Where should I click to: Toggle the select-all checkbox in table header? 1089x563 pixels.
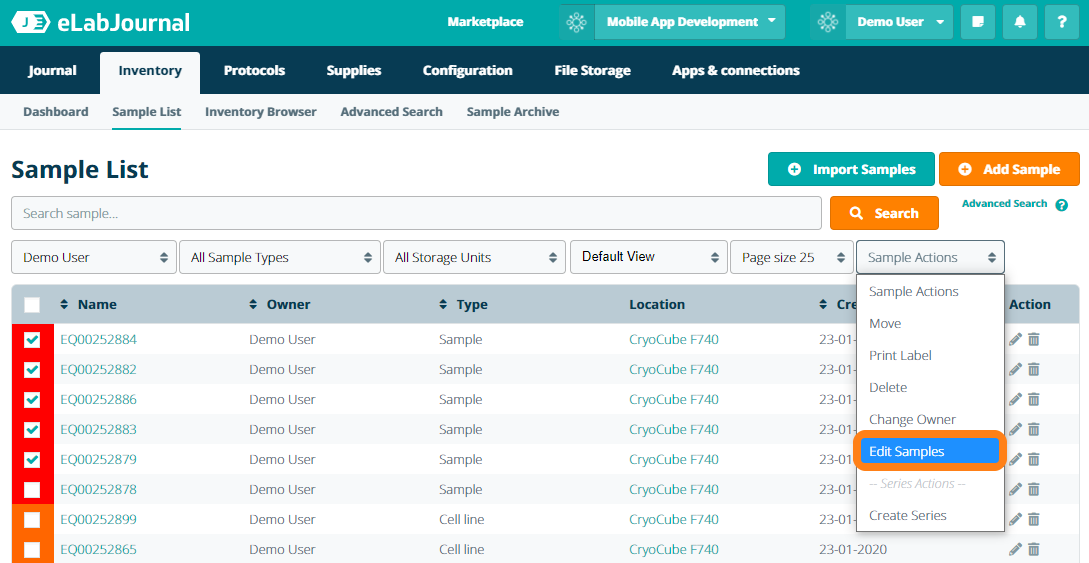coord(32,305)
